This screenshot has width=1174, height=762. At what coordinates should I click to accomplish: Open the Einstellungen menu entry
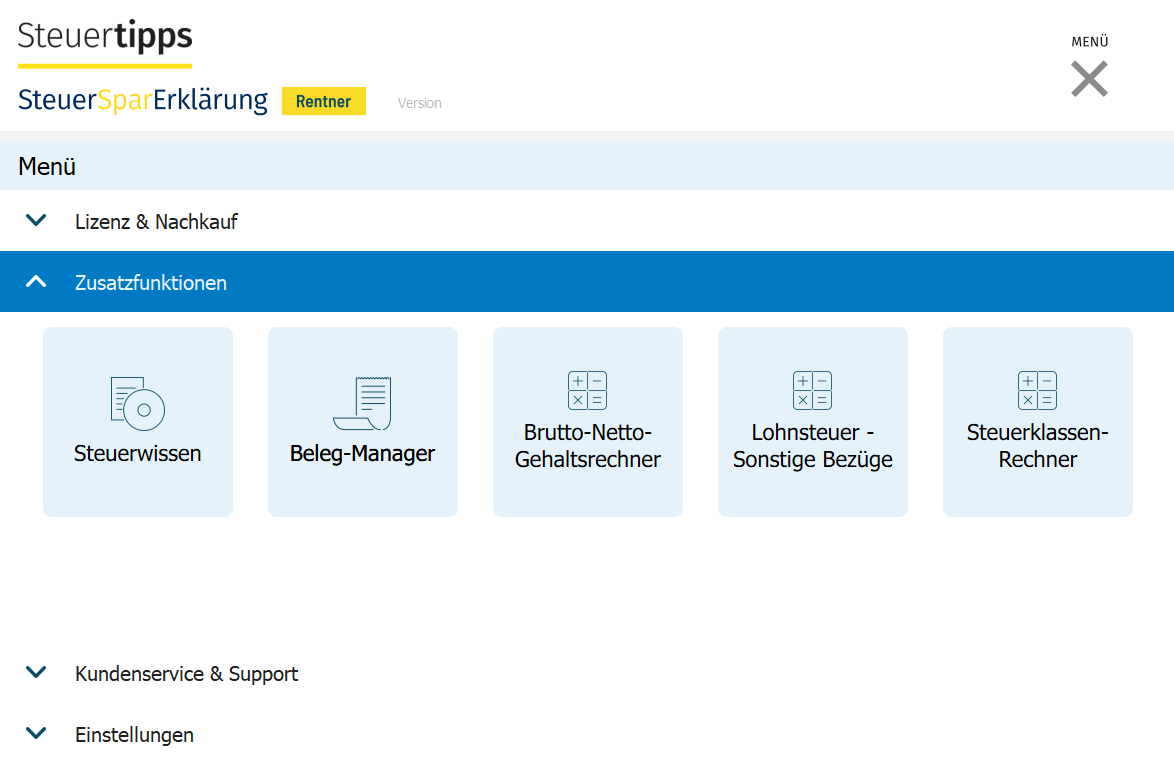tap(134, 735)
